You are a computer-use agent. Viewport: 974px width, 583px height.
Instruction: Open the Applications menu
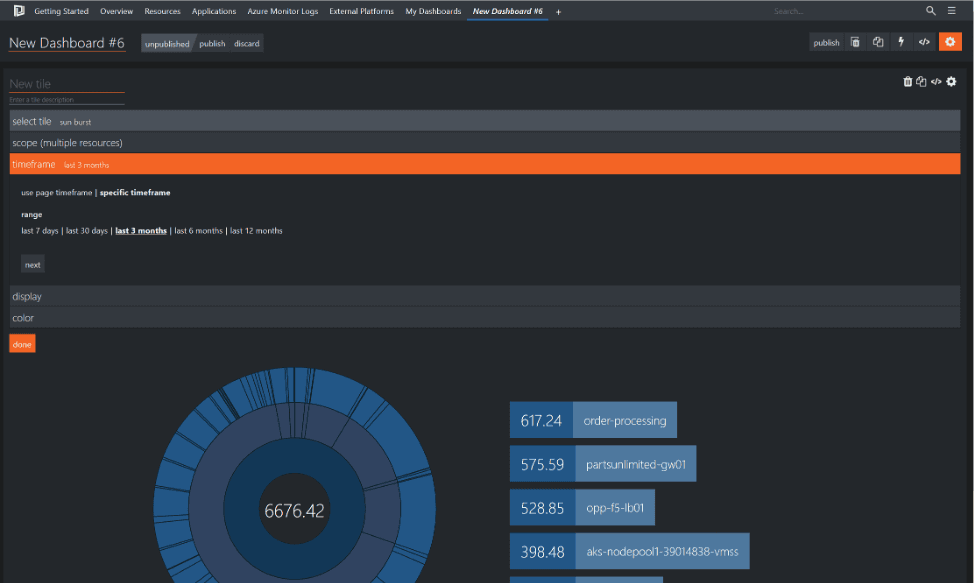coord(214,11)
